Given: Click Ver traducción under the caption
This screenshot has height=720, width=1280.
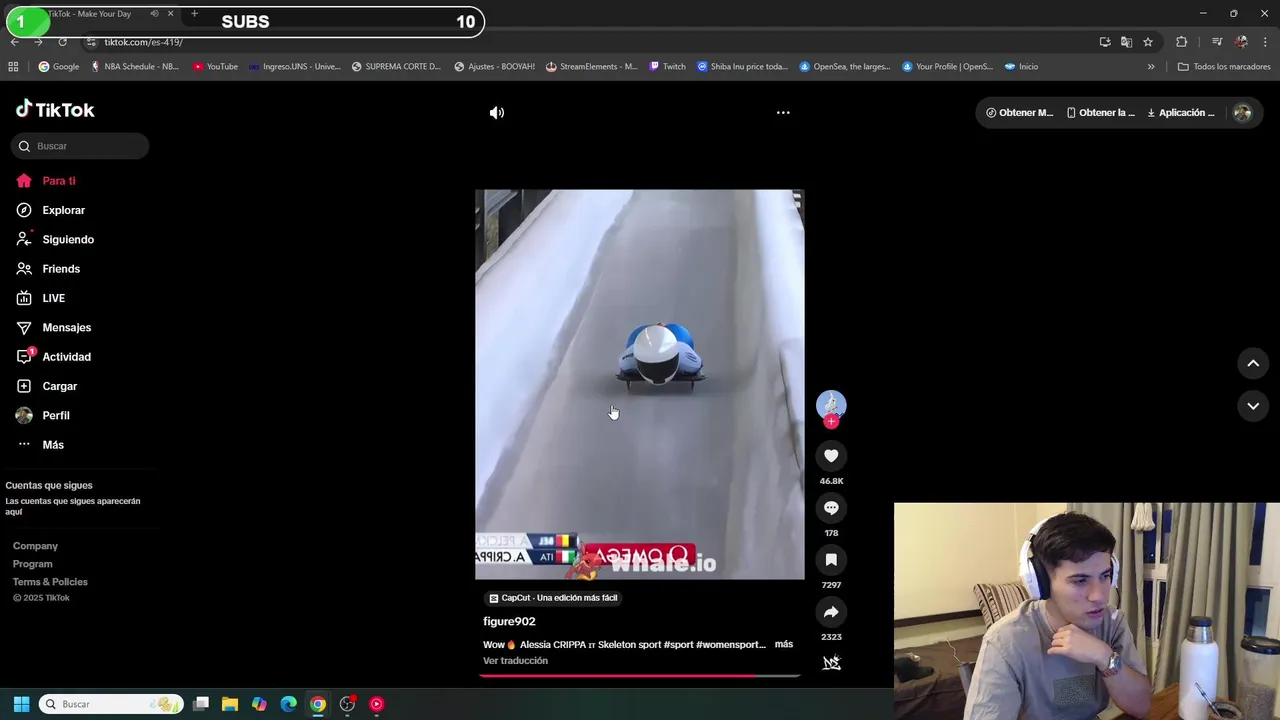Looking at the screenshot, I should pos(515,661).
